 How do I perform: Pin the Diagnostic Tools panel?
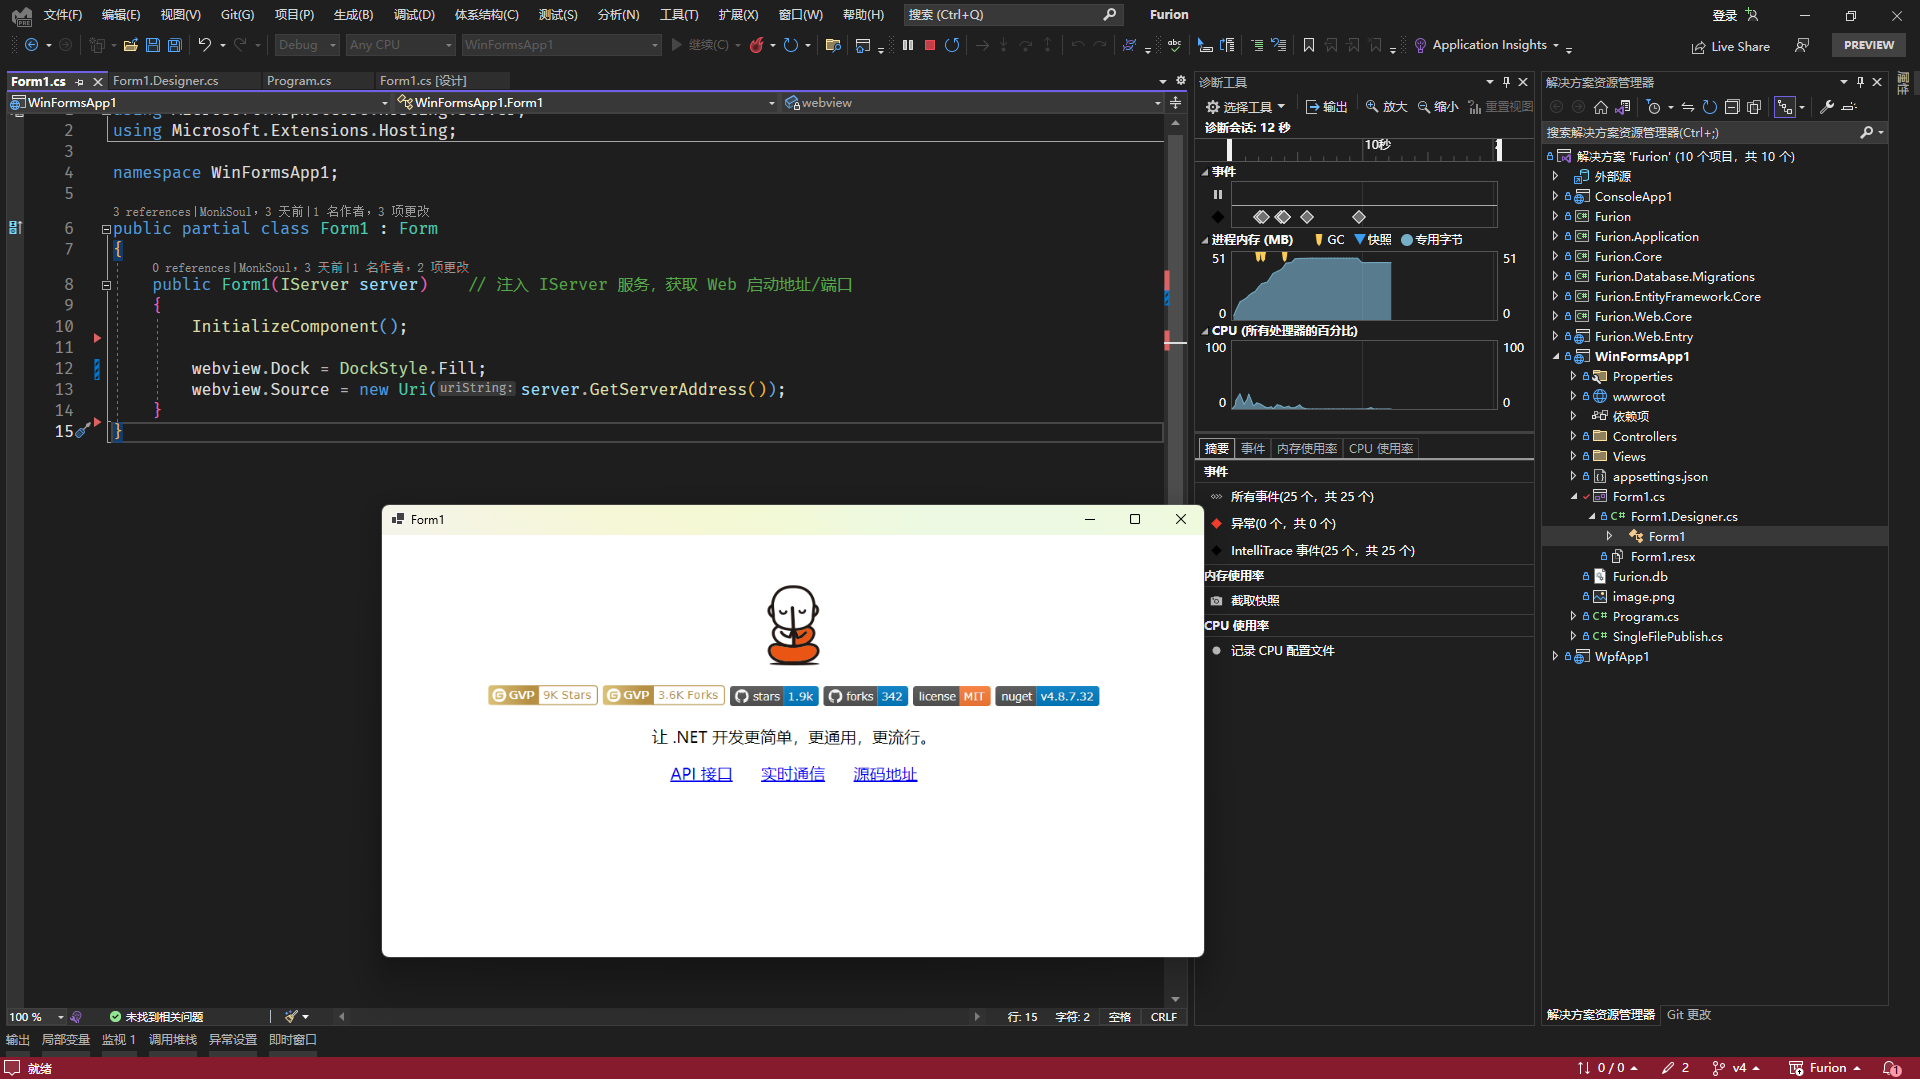[1506, 82]
